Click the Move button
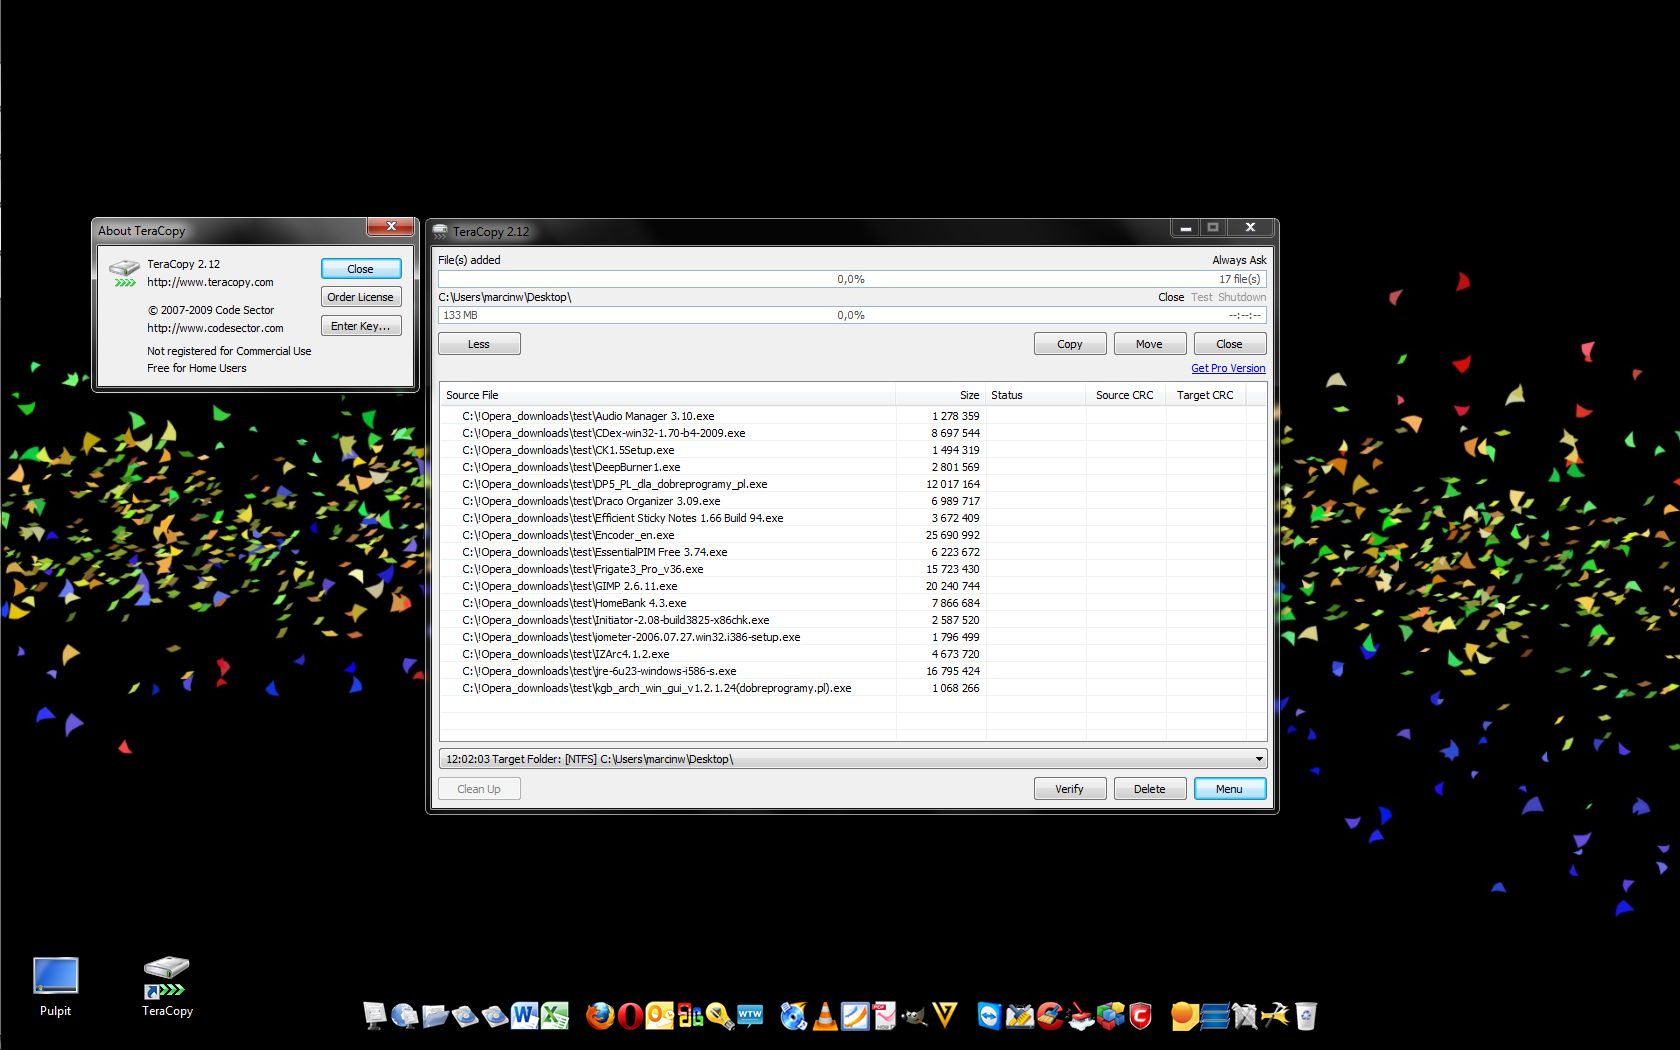This screenshot has height=1050, width=1680. 1150,344
